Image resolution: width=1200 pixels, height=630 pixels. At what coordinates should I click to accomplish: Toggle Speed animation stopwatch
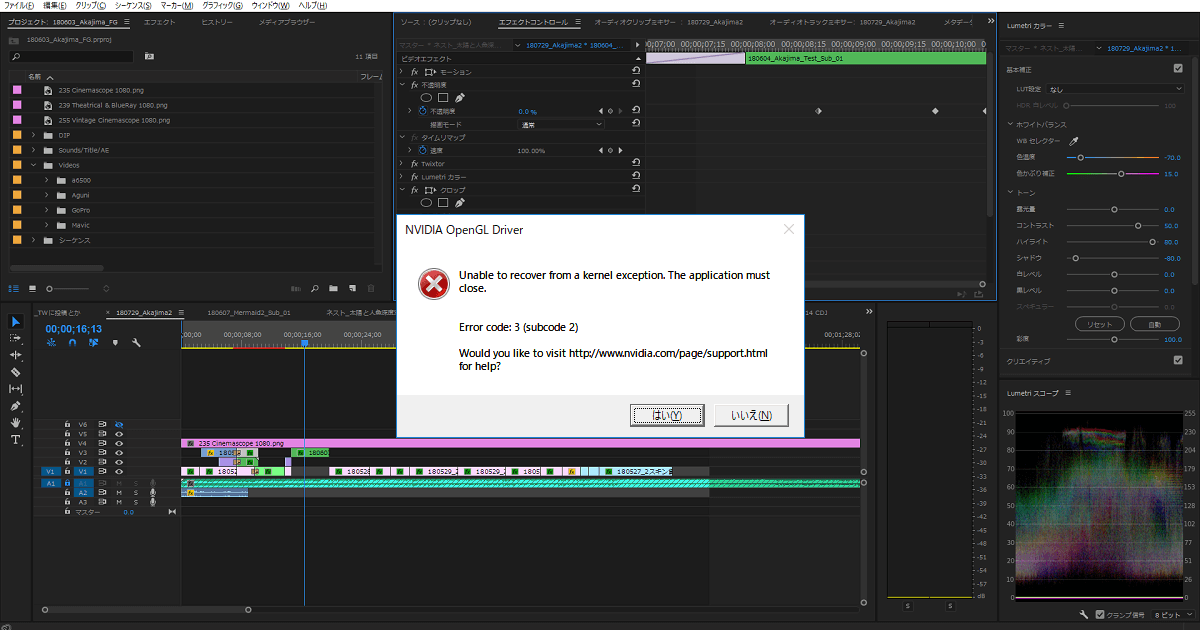pos(422,150)
